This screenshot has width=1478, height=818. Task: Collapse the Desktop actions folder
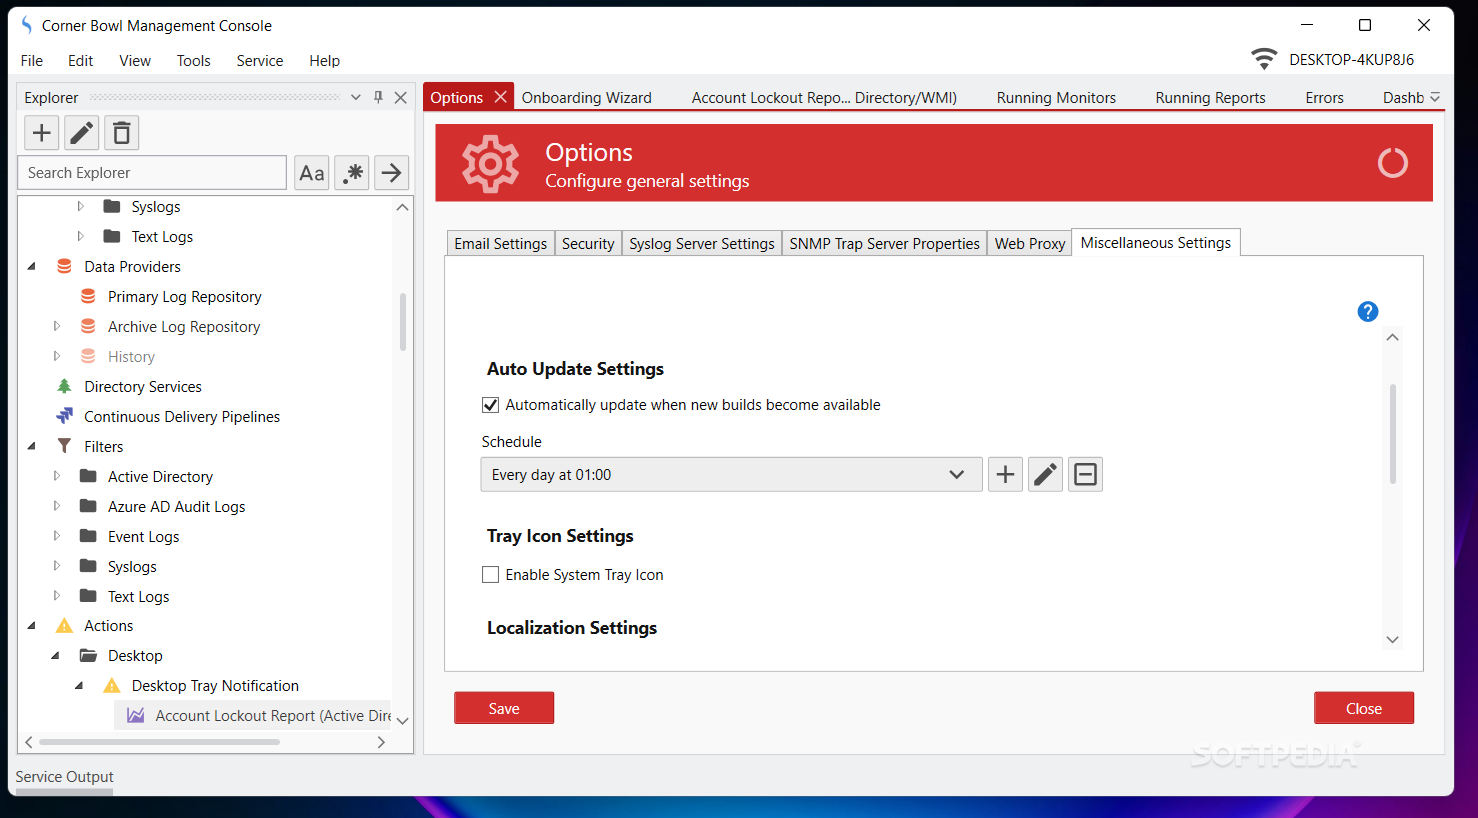coord(56,656)
